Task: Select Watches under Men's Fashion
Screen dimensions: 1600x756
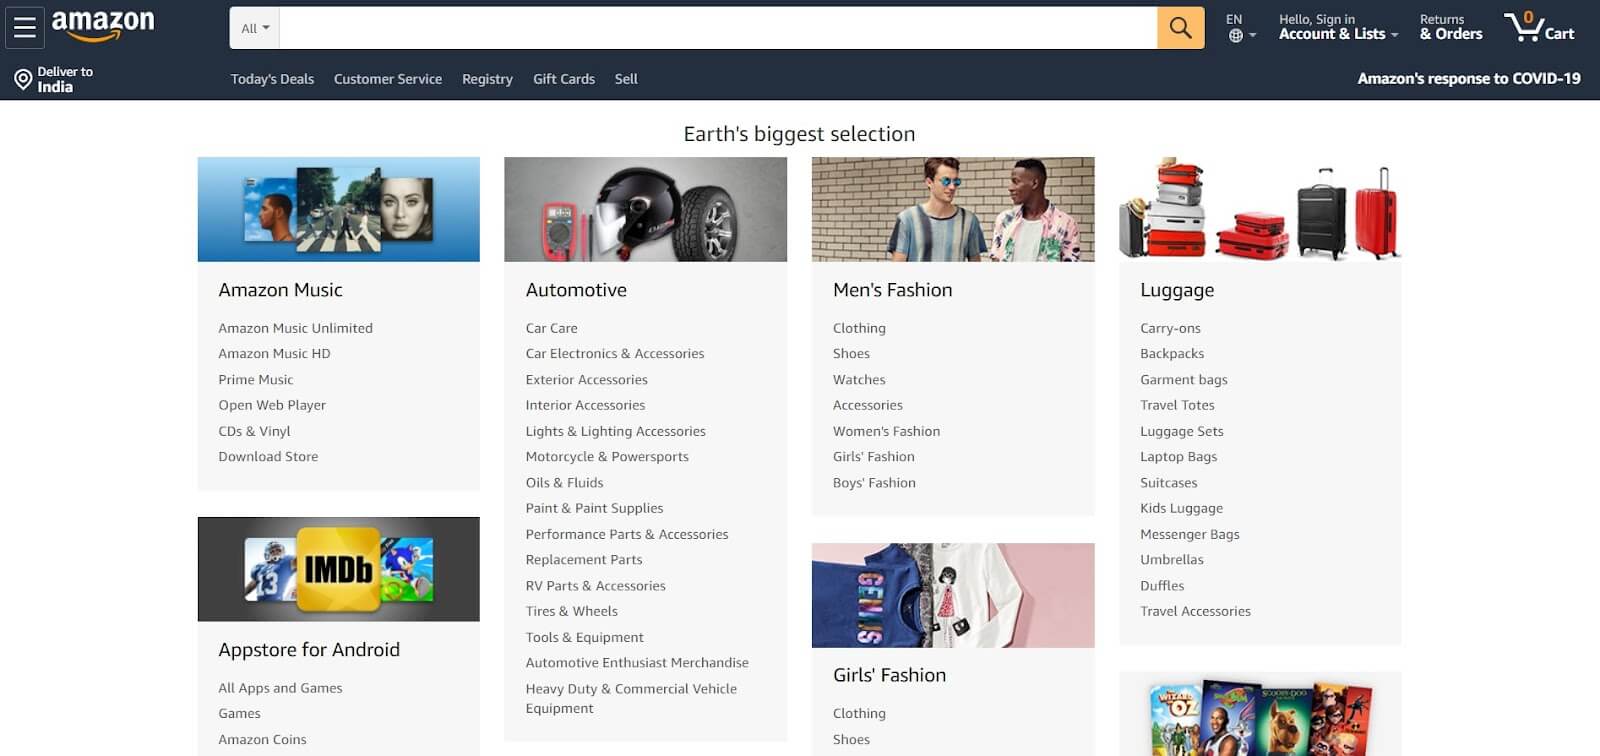Action: [x=859, y=380]
